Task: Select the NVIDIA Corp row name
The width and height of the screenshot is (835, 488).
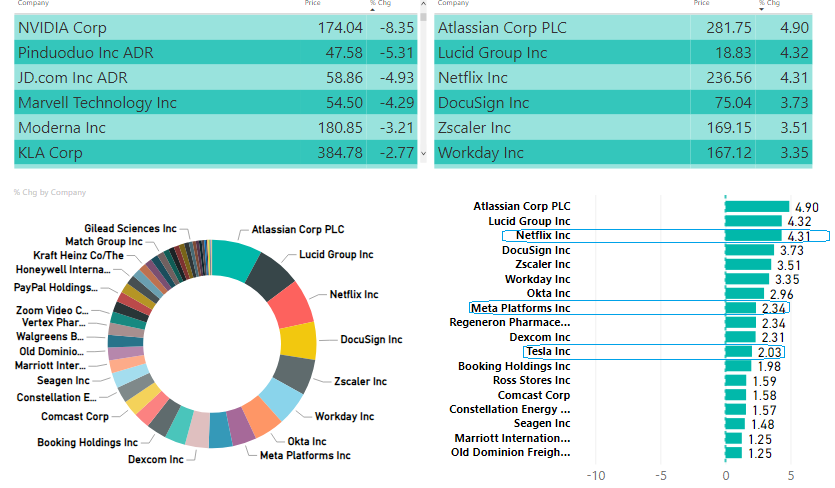Action: [62, 28]
